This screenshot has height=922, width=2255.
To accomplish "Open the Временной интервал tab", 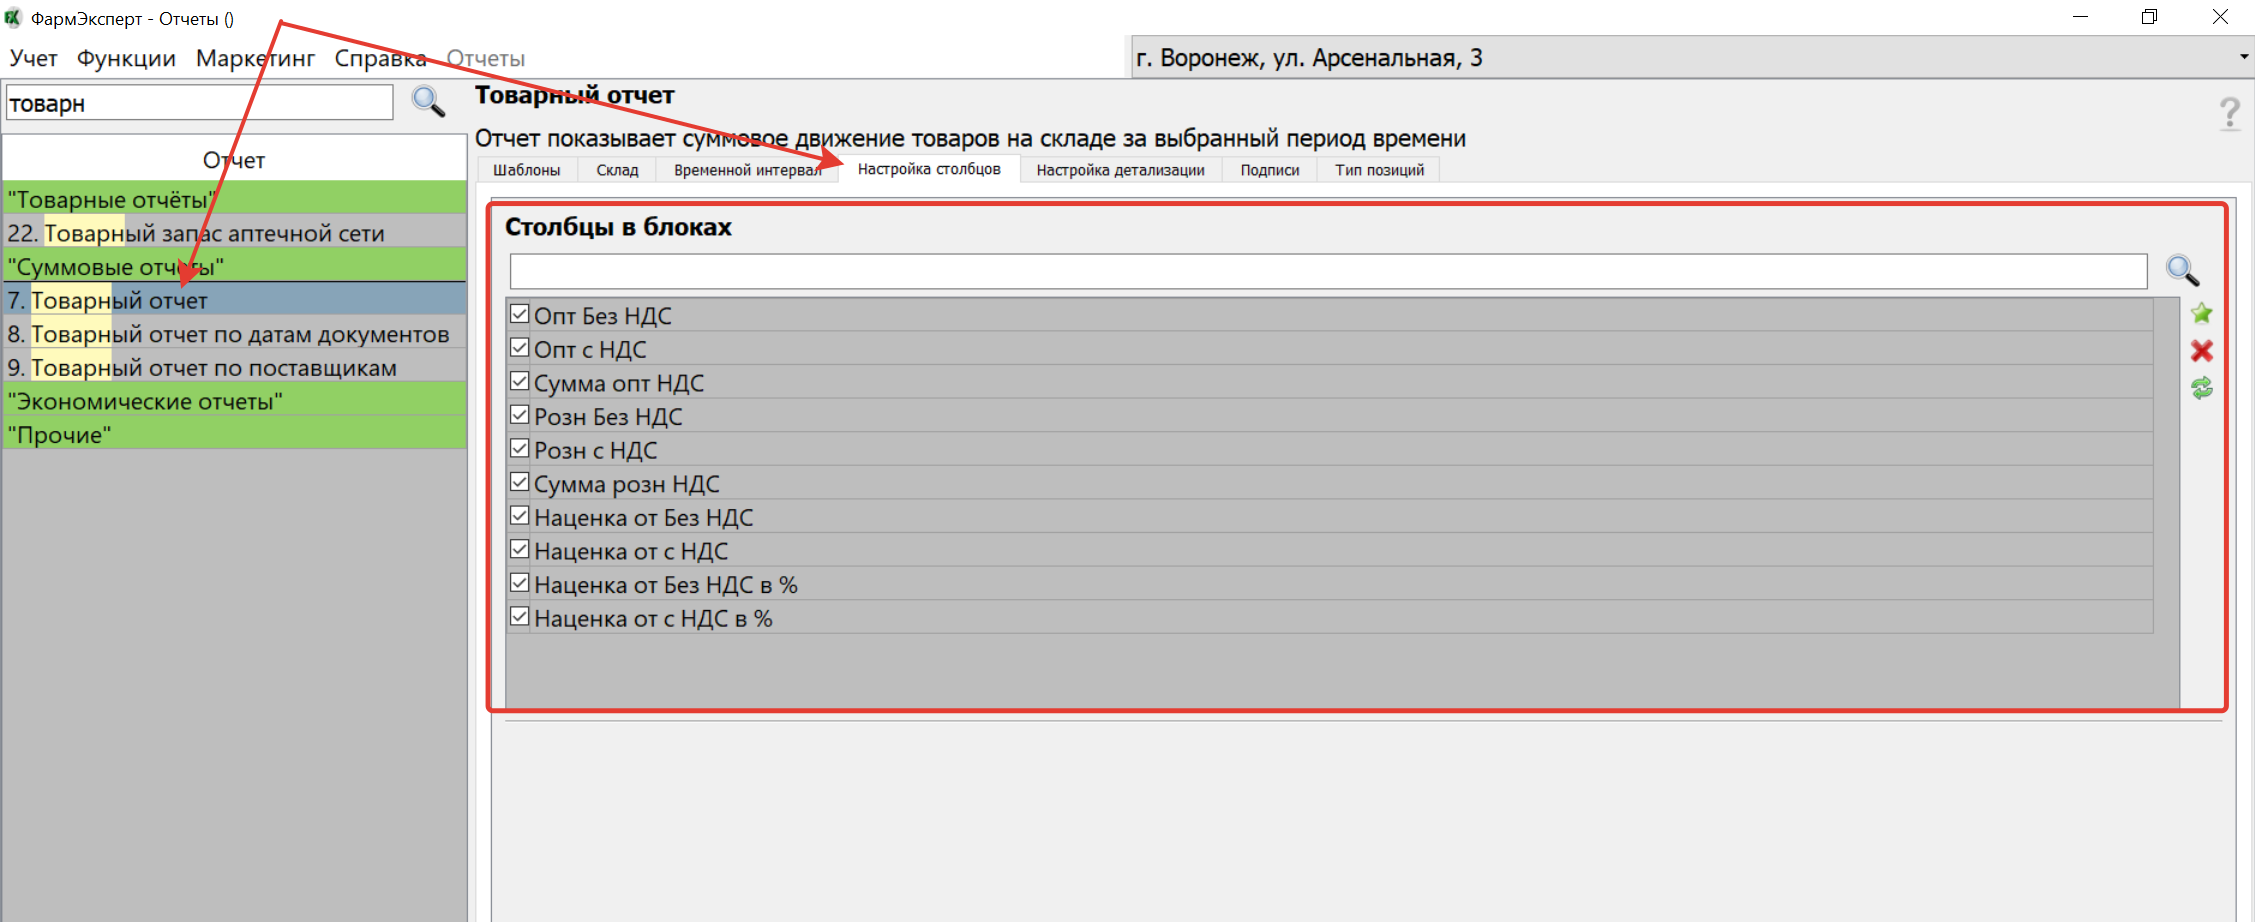I will 746,170.
